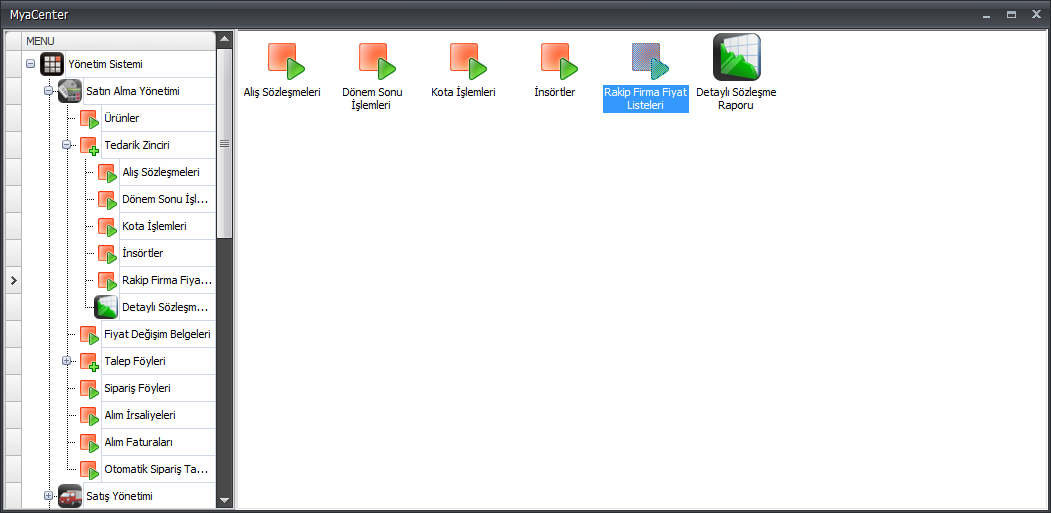Click Fiyat Değişim Belgeleri label

coord(158,334)
